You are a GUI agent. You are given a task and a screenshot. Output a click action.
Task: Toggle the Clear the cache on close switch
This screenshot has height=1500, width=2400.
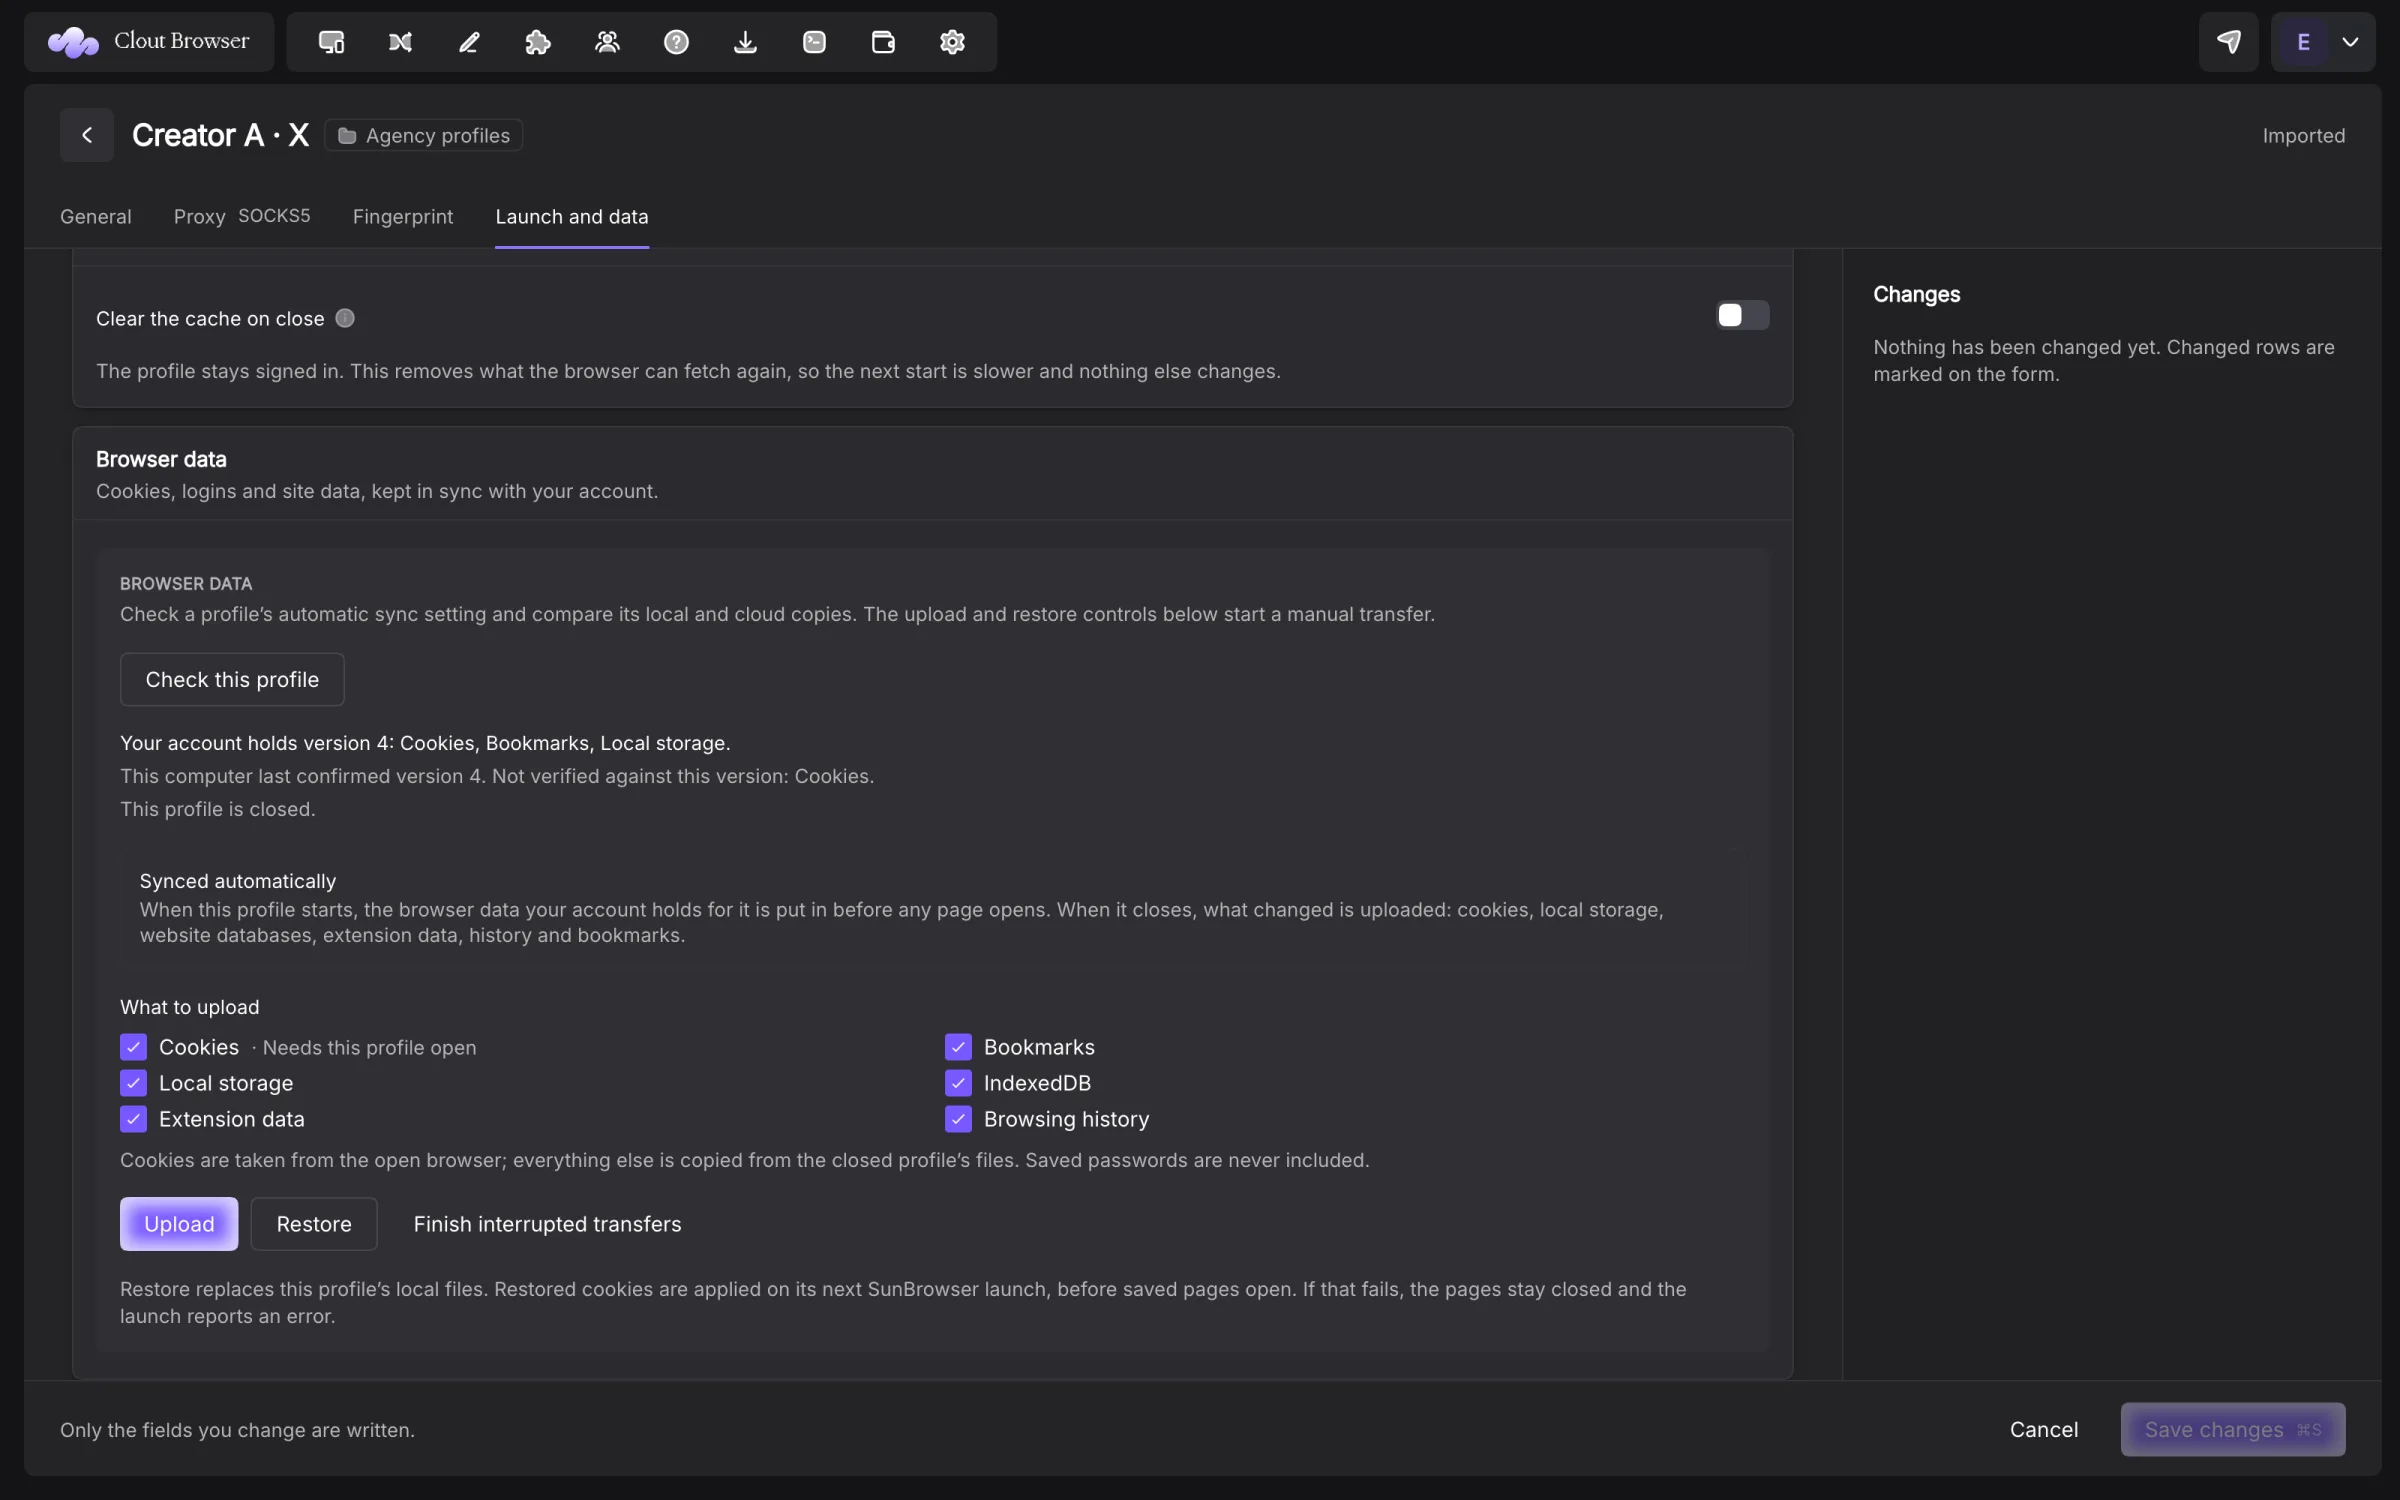tap(1742, 315)
